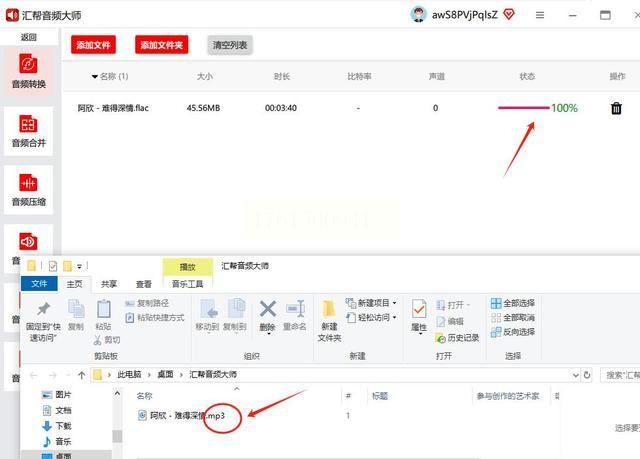Click the 删除 delete X icon
640x459 pixels.
click(x=267, y=309)
